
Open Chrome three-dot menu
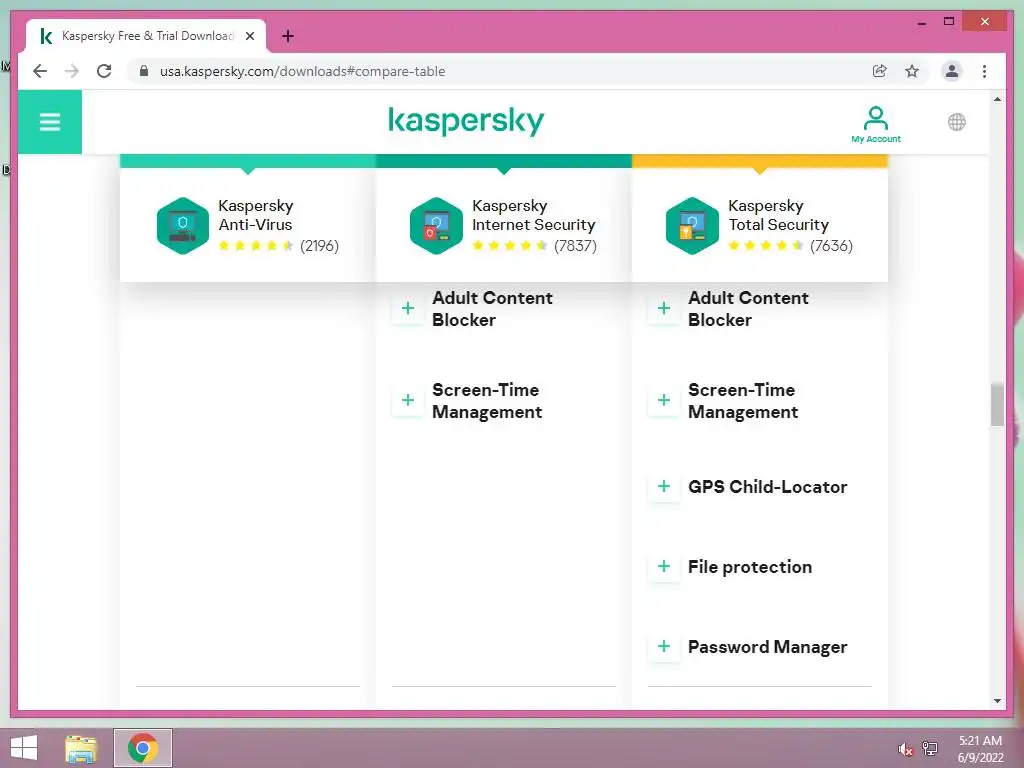tap(984, 71)
